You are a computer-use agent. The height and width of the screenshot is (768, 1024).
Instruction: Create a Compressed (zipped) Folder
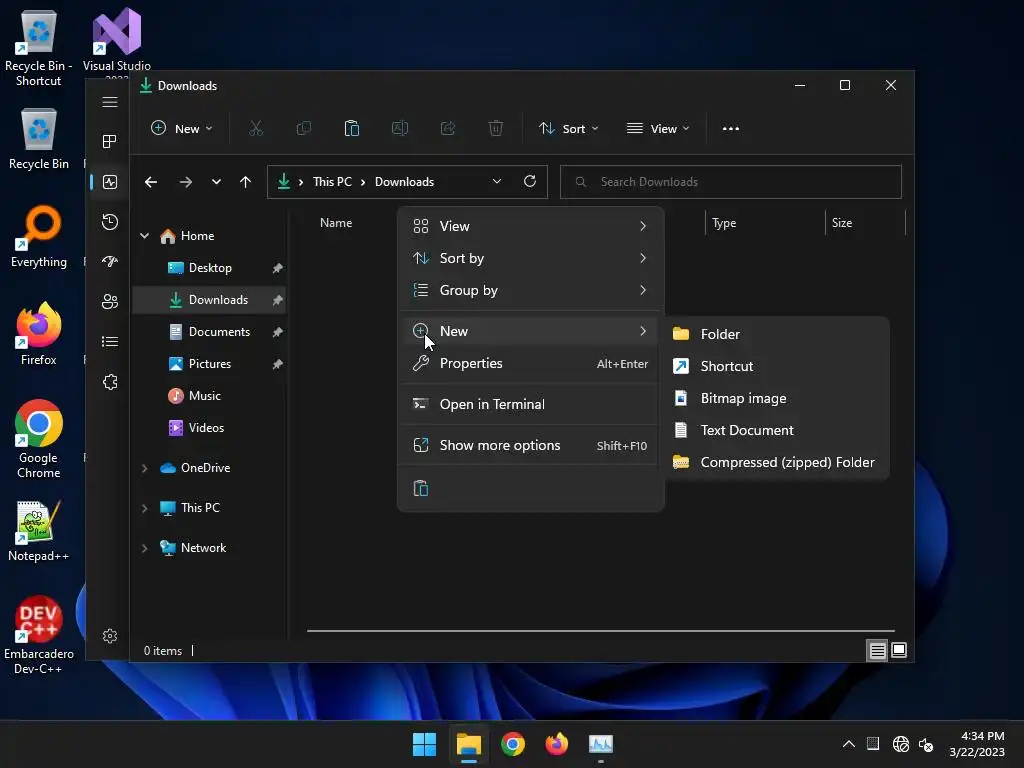click(x=777, y=462)
